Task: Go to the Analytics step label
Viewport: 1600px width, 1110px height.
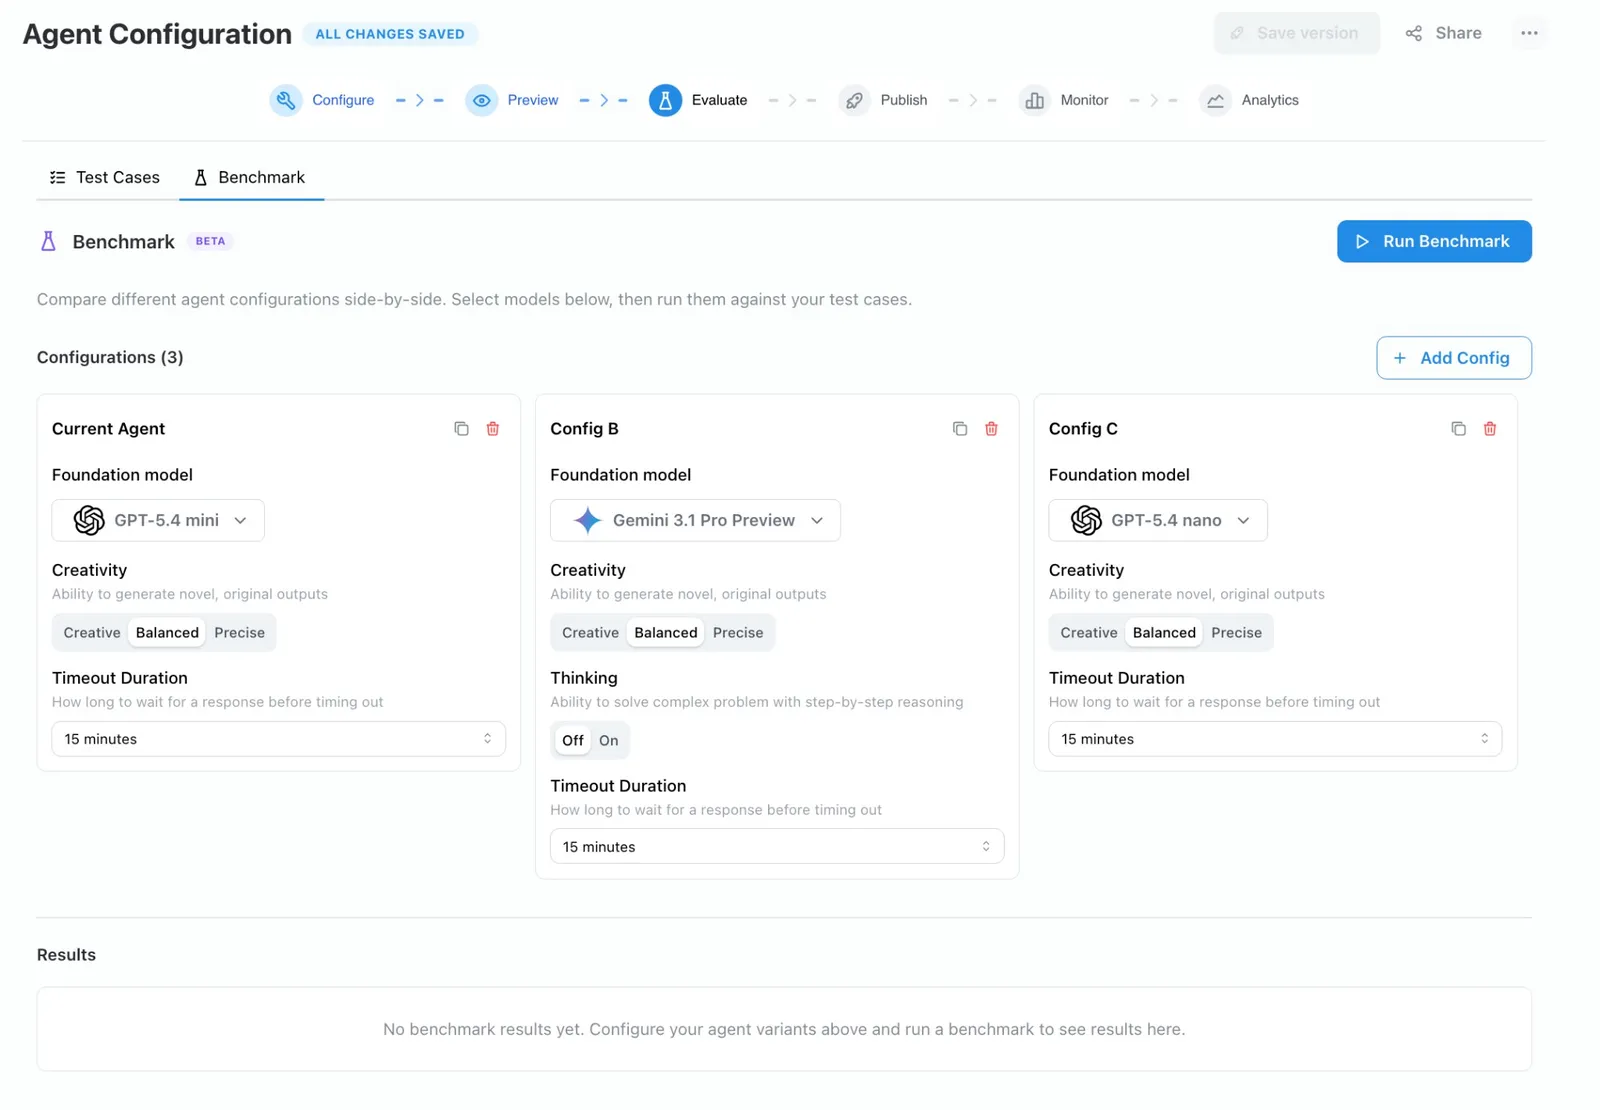Action: (1270, 100)
